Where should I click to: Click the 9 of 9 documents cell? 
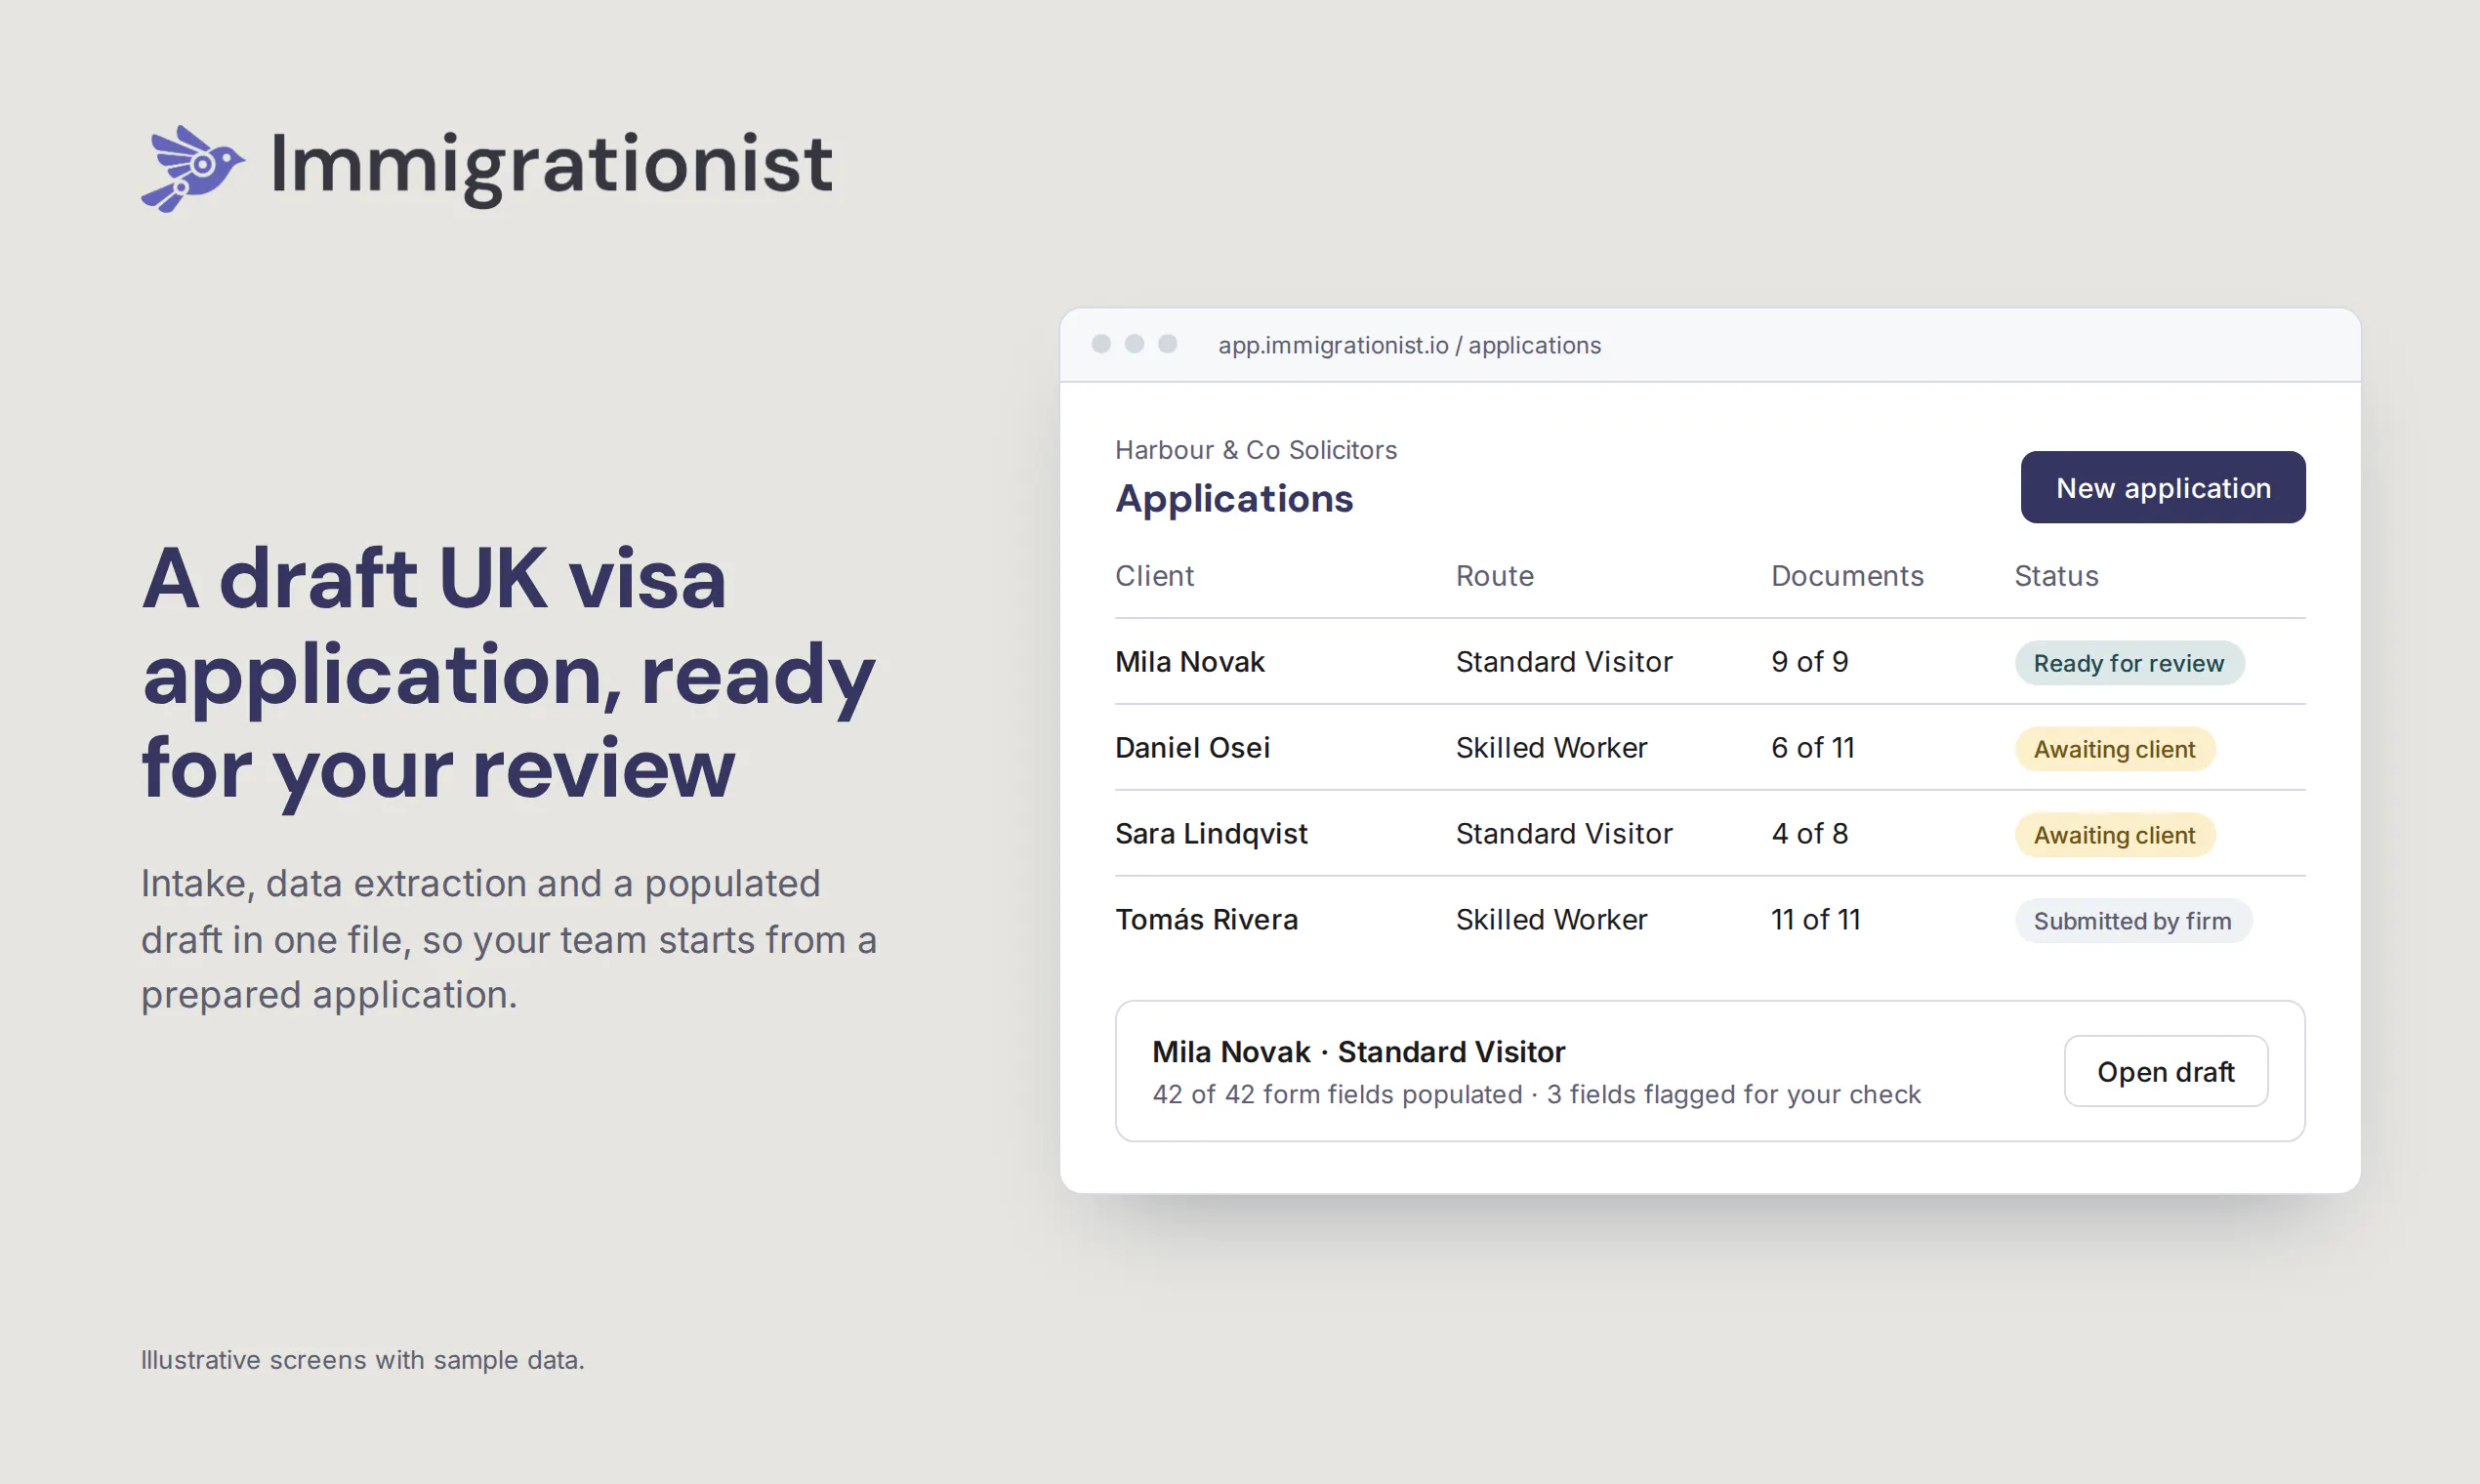point(1808,661)
